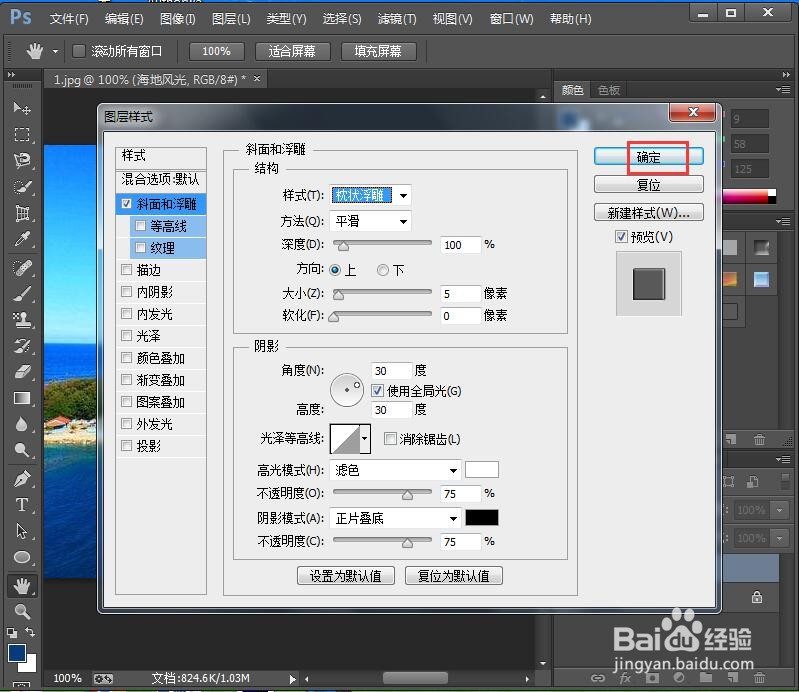
Task: Click the 新建样式 button
Action: (648, 212)
